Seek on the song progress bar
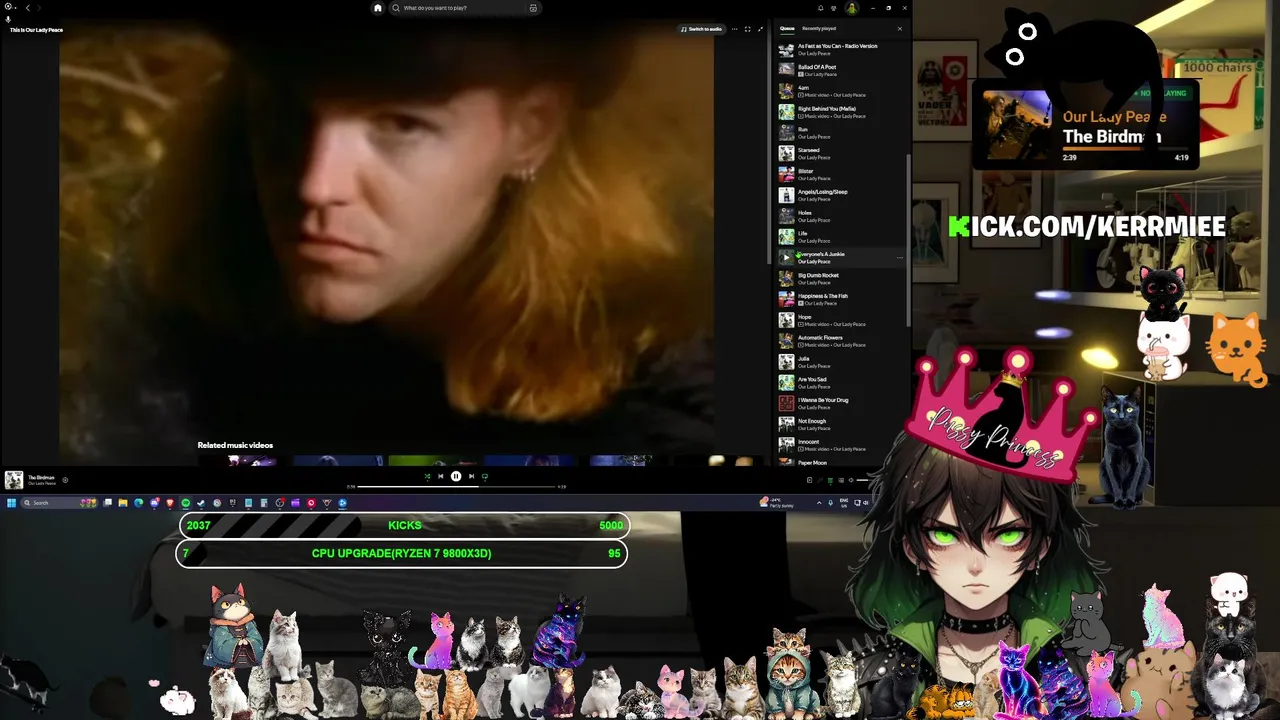This screenshot has width=1280, height=720. point(456,486)
